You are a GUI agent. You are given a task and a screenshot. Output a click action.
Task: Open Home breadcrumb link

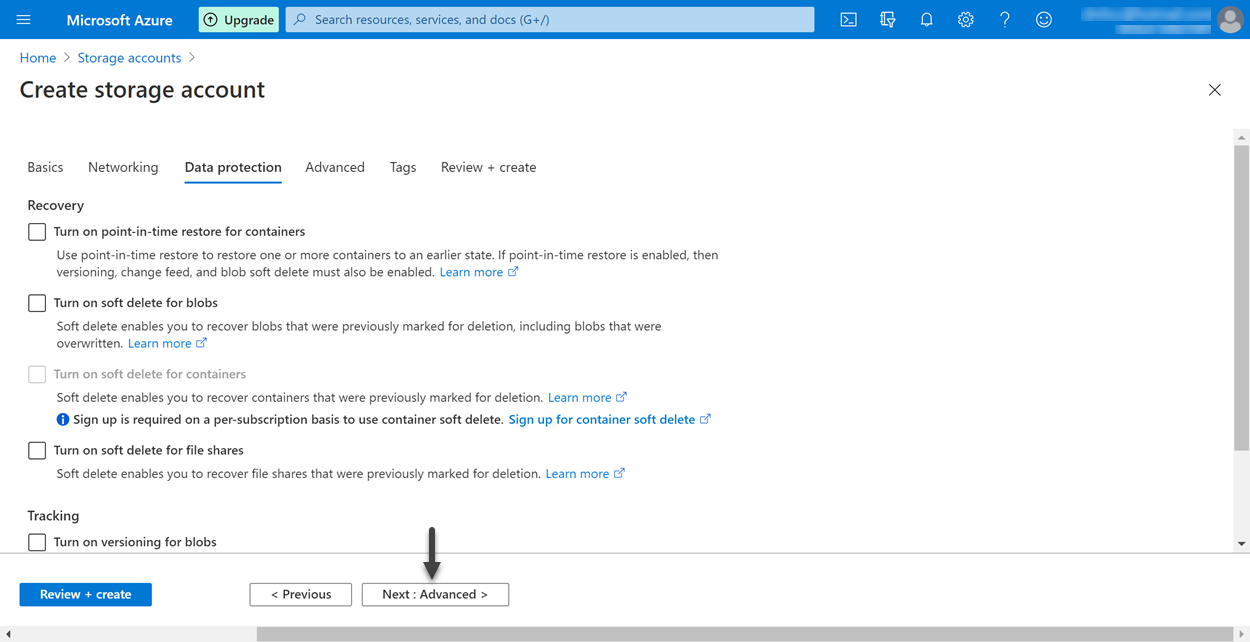coord(38,58)
